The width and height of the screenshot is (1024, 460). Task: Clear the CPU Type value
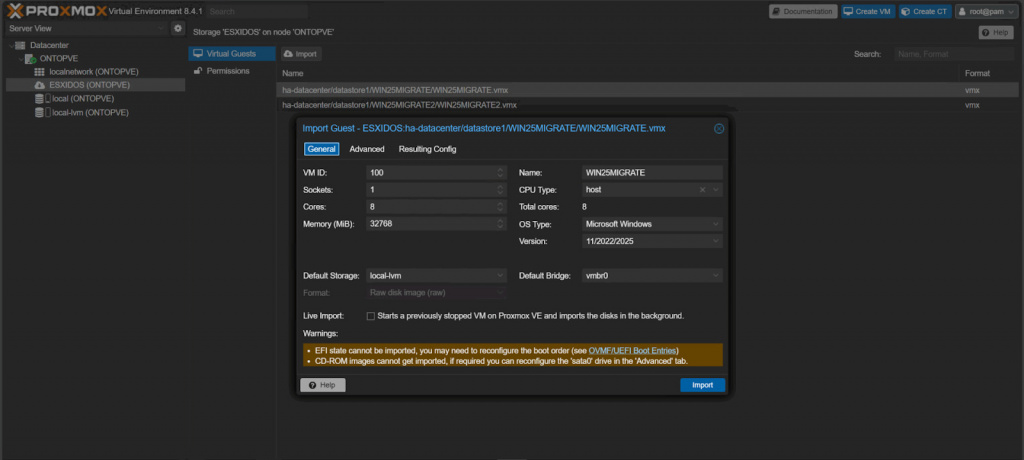pyautogui.click(x=703, y=189)
